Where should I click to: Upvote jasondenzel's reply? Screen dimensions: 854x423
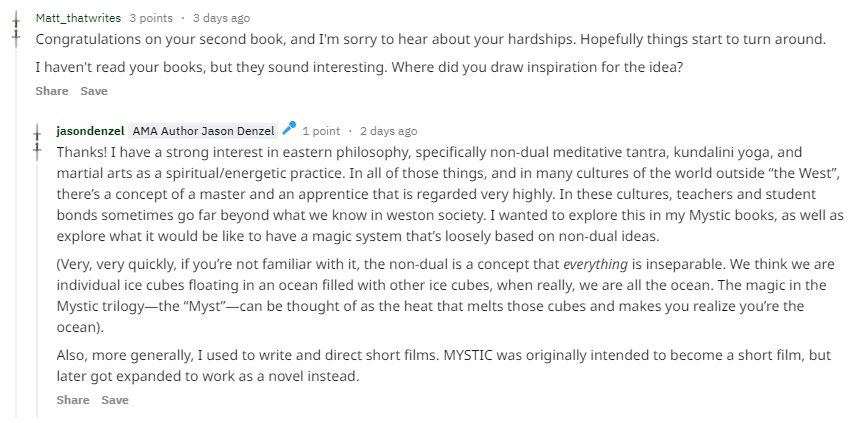coord(37,132)
